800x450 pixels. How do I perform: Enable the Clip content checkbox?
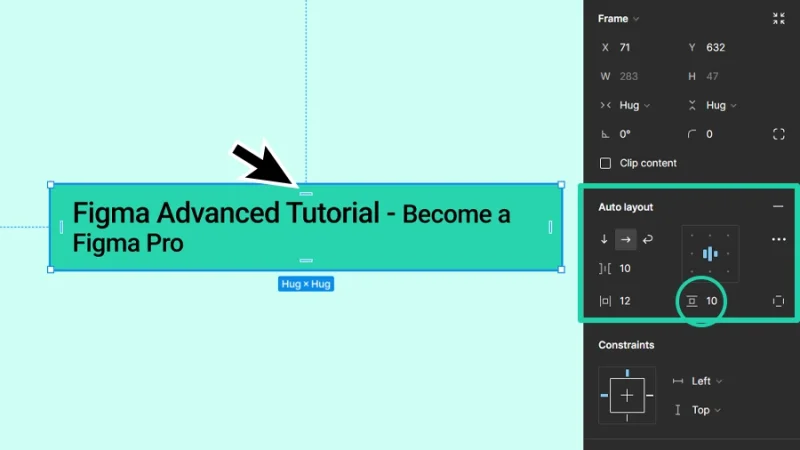point(605,163)
